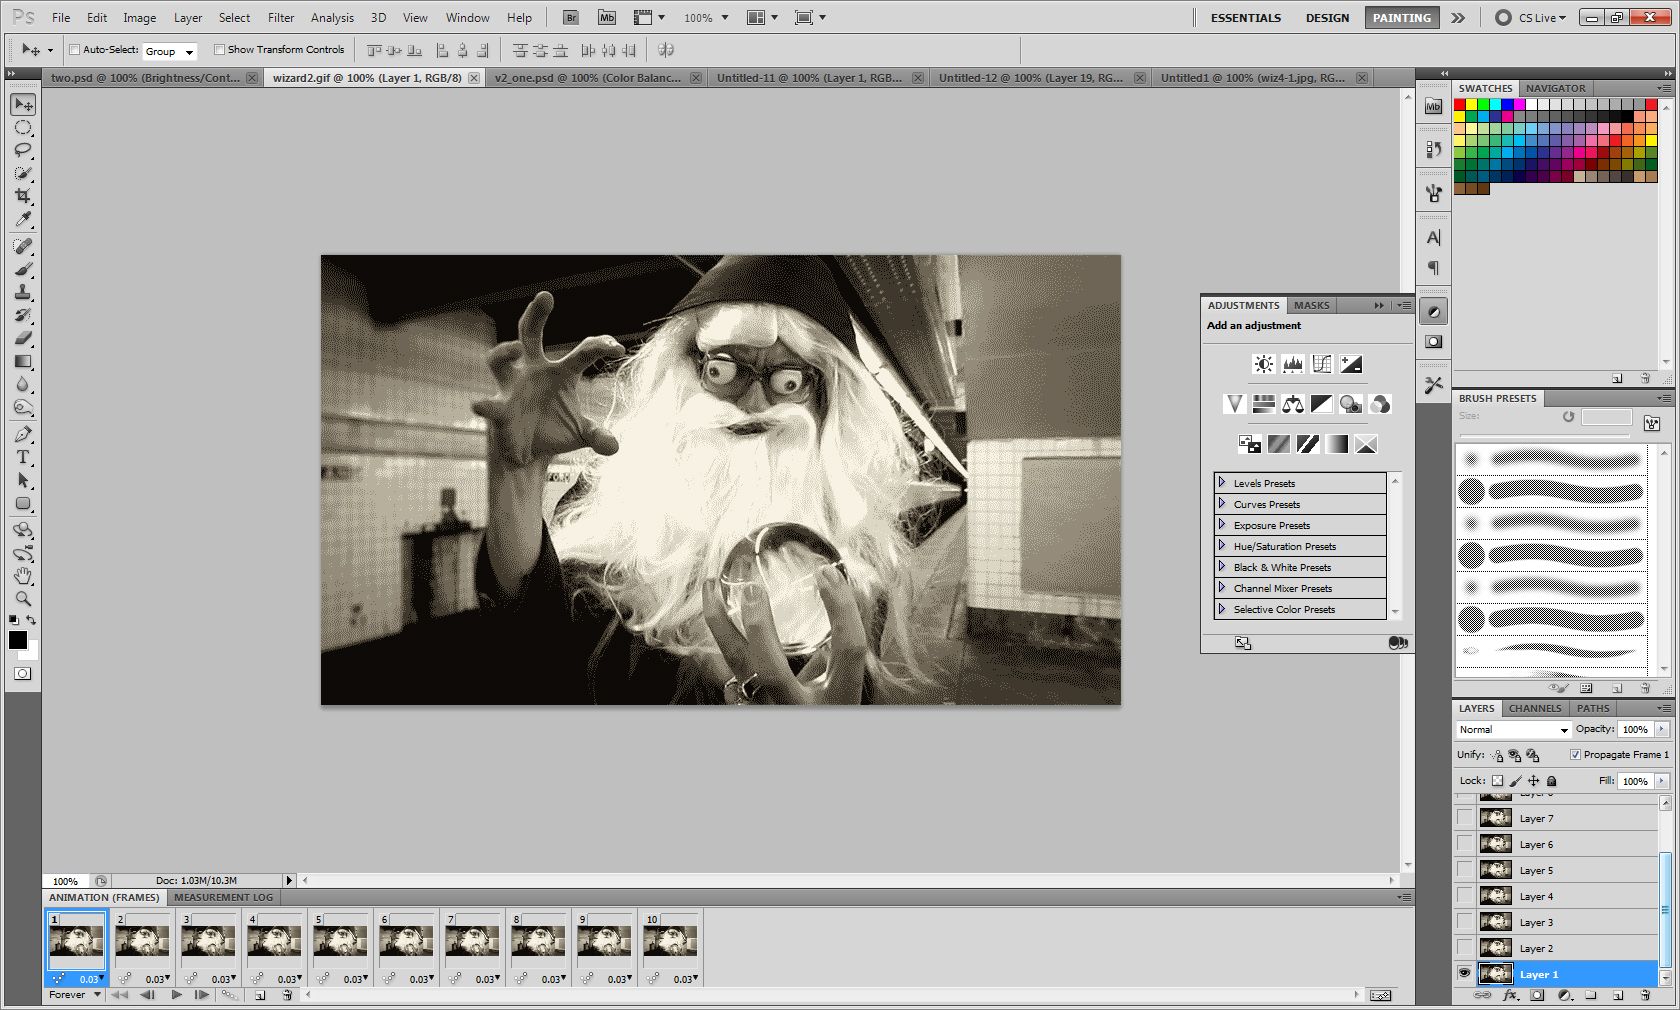Select the Type tool
The height and width of the screenshot is (1010, 1680).
(23, 457)
